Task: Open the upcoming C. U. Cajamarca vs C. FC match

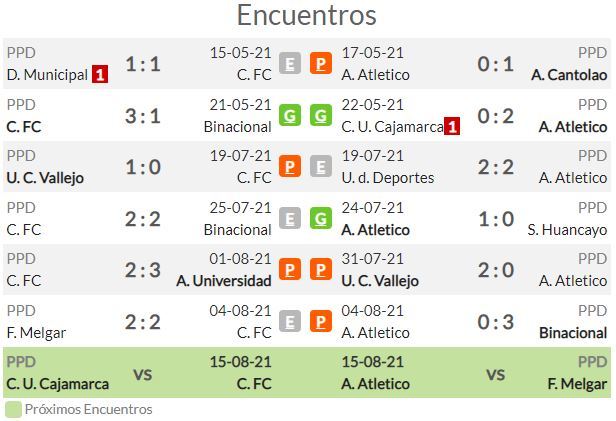Action: (x=139, y=372)
